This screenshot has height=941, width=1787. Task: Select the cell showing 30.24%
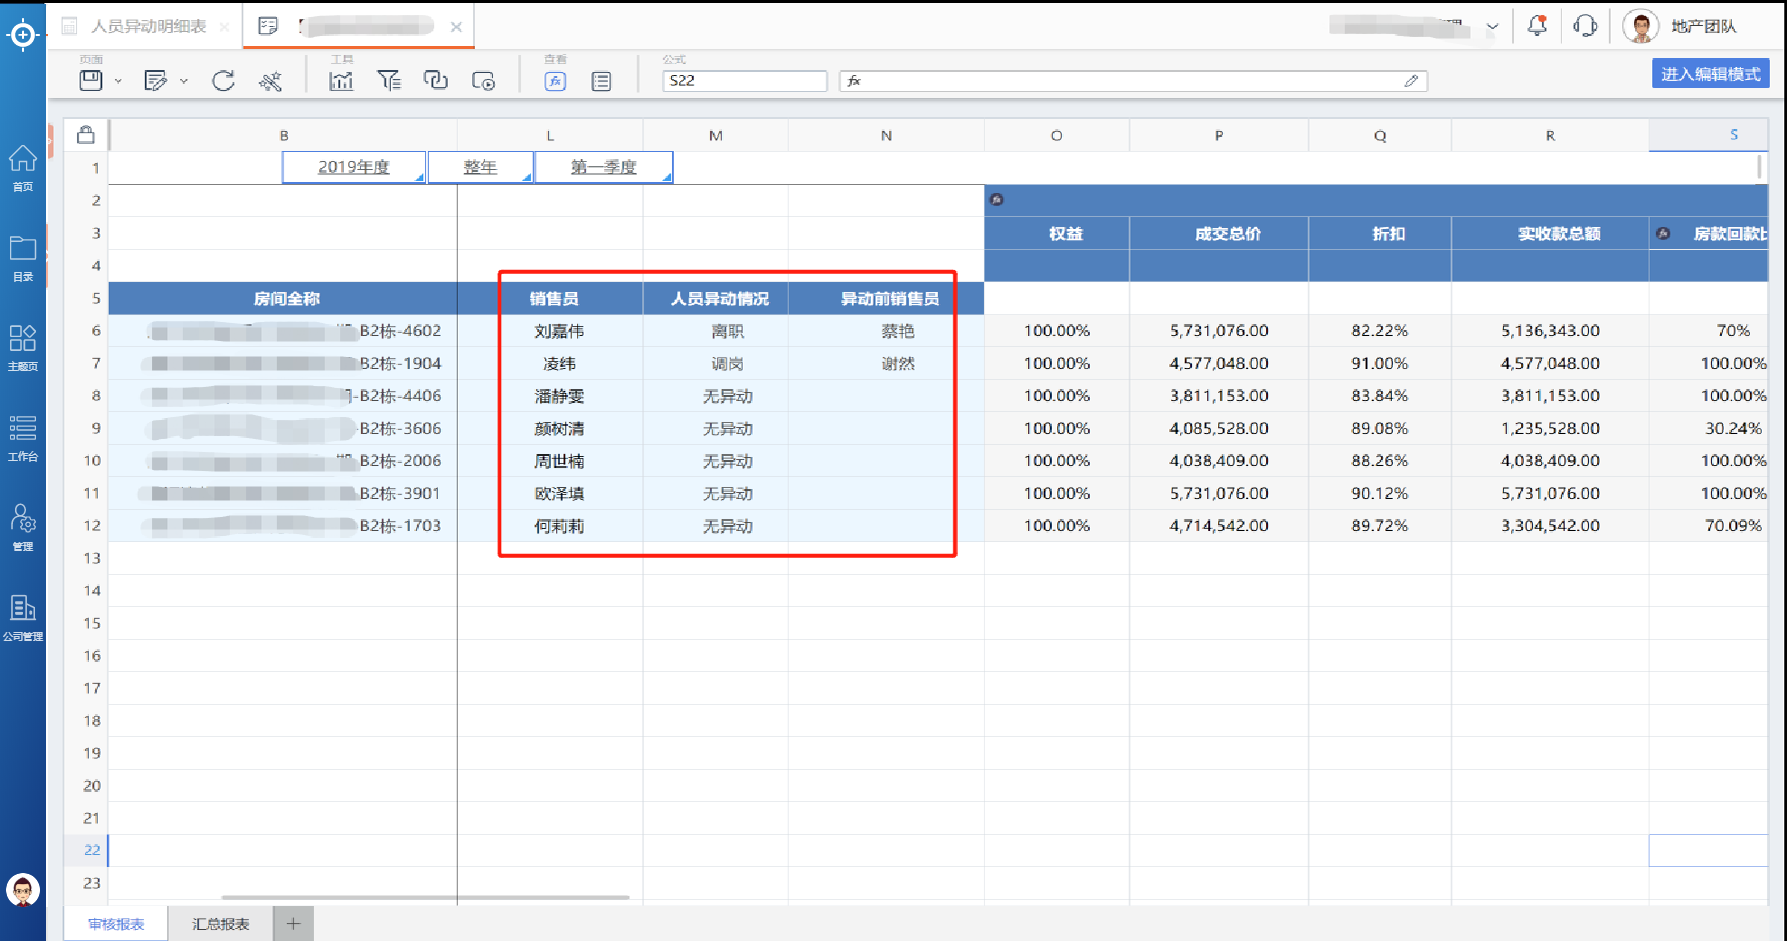tap(1708, 428)
